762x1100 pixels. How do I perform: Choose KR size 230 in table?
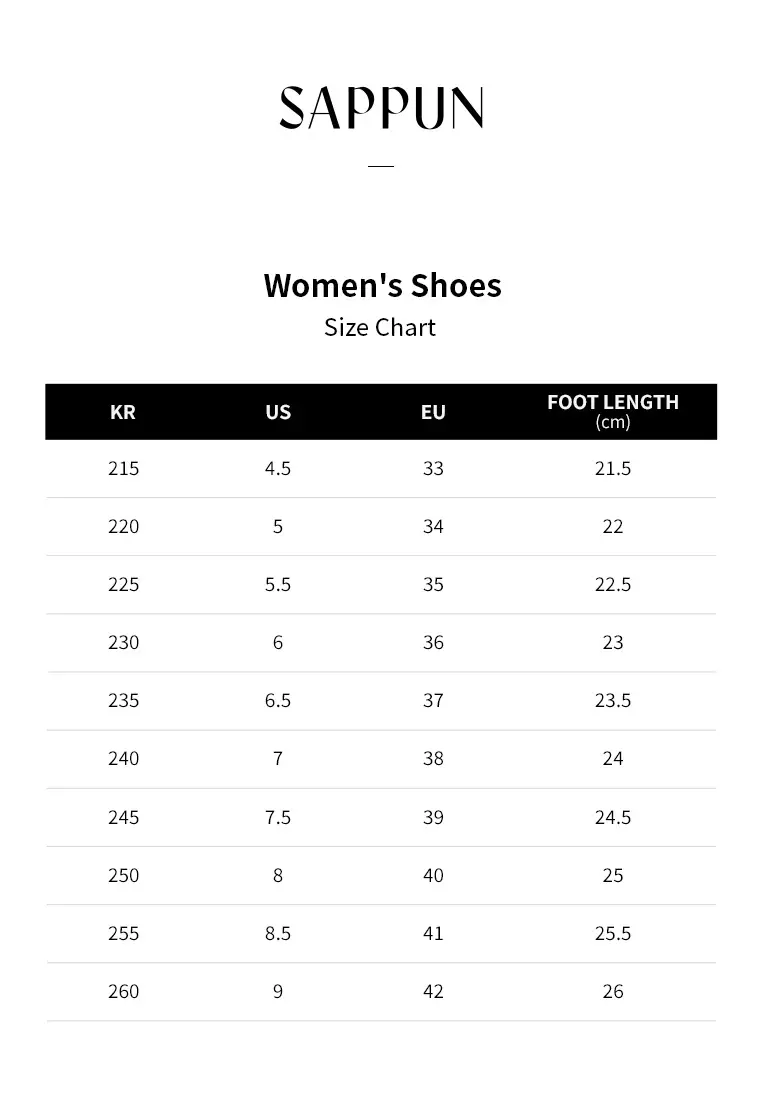coord(124,642)
